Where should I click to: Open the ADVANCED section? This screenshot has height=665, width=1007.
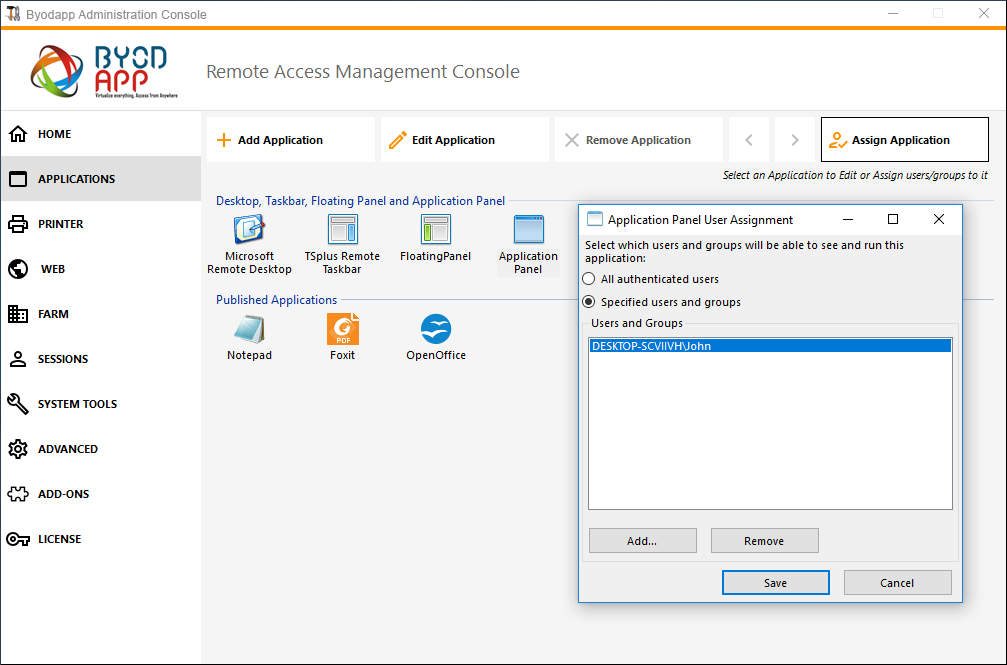(101, 448)
